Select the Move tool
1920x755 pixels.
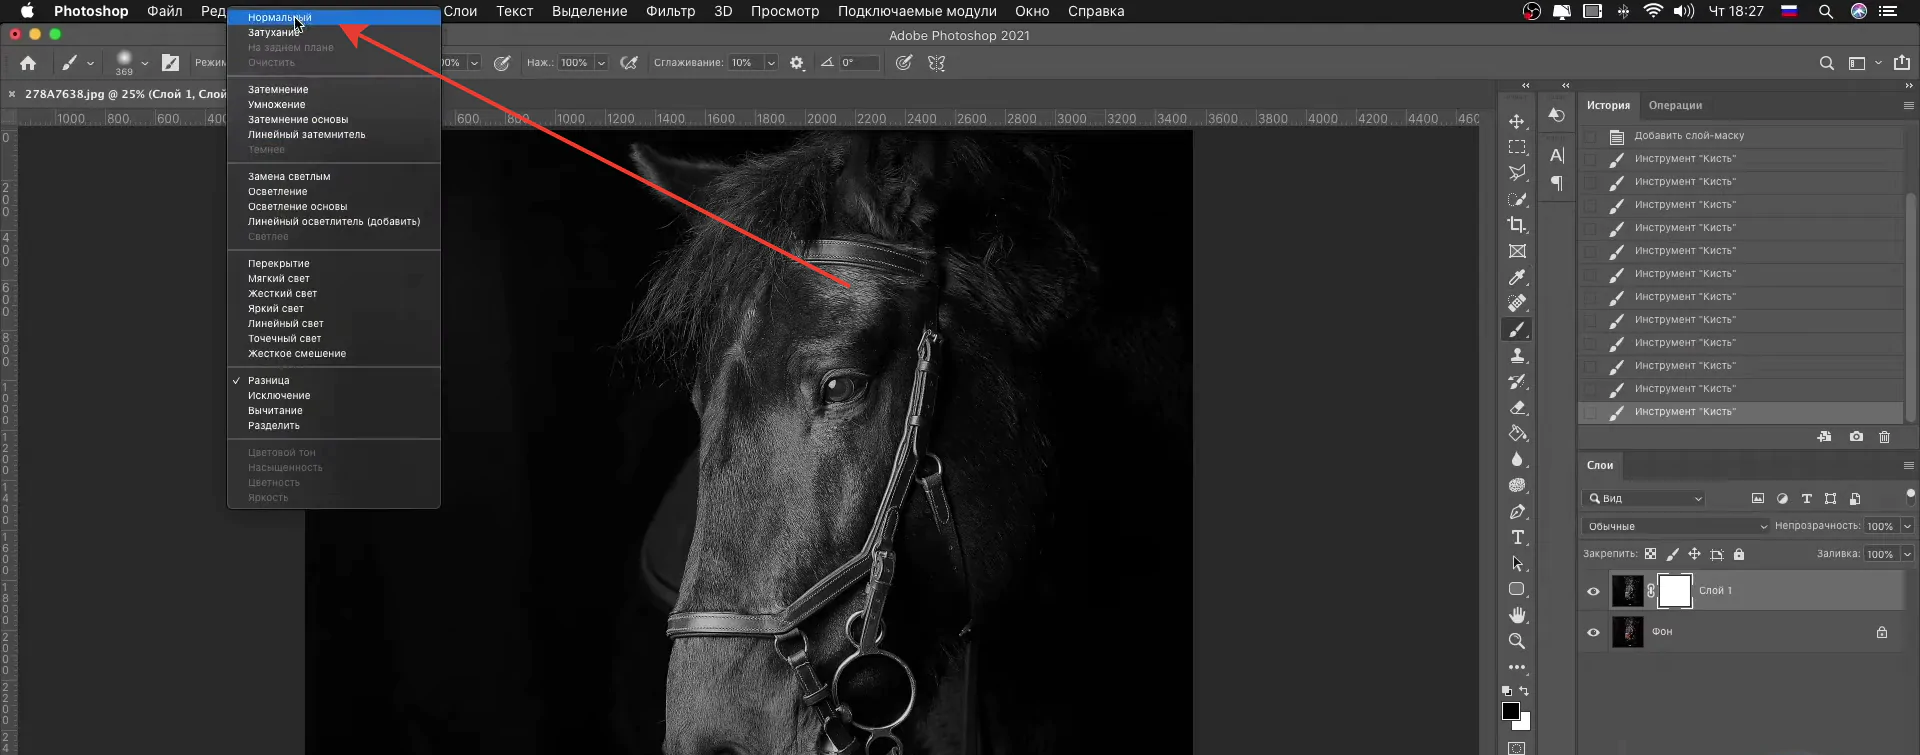pyautogui.click(x=1517, y=121)
